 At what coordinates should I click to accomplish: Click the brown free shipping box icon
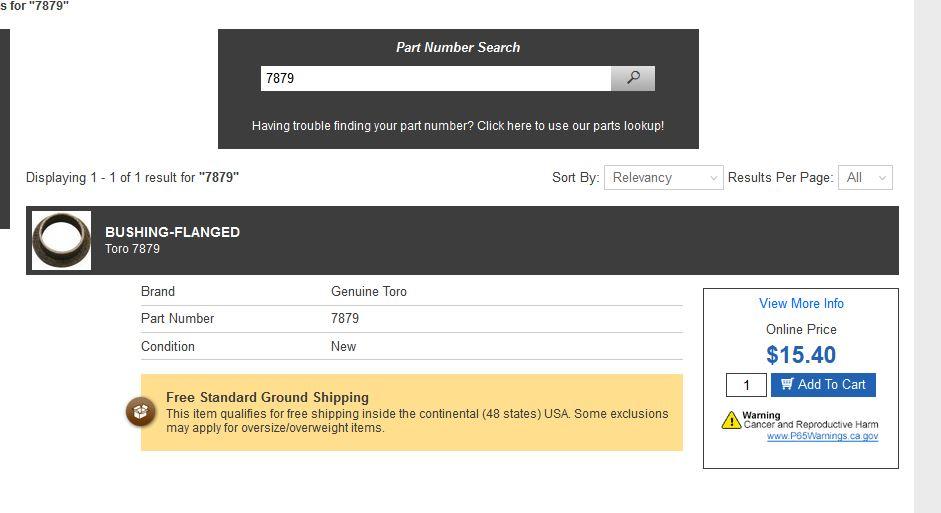(140, 412)
